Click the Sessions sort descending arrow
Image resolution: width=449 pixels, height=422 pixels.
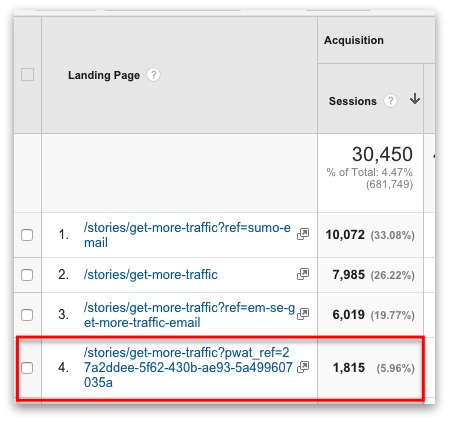pos(415,99)
